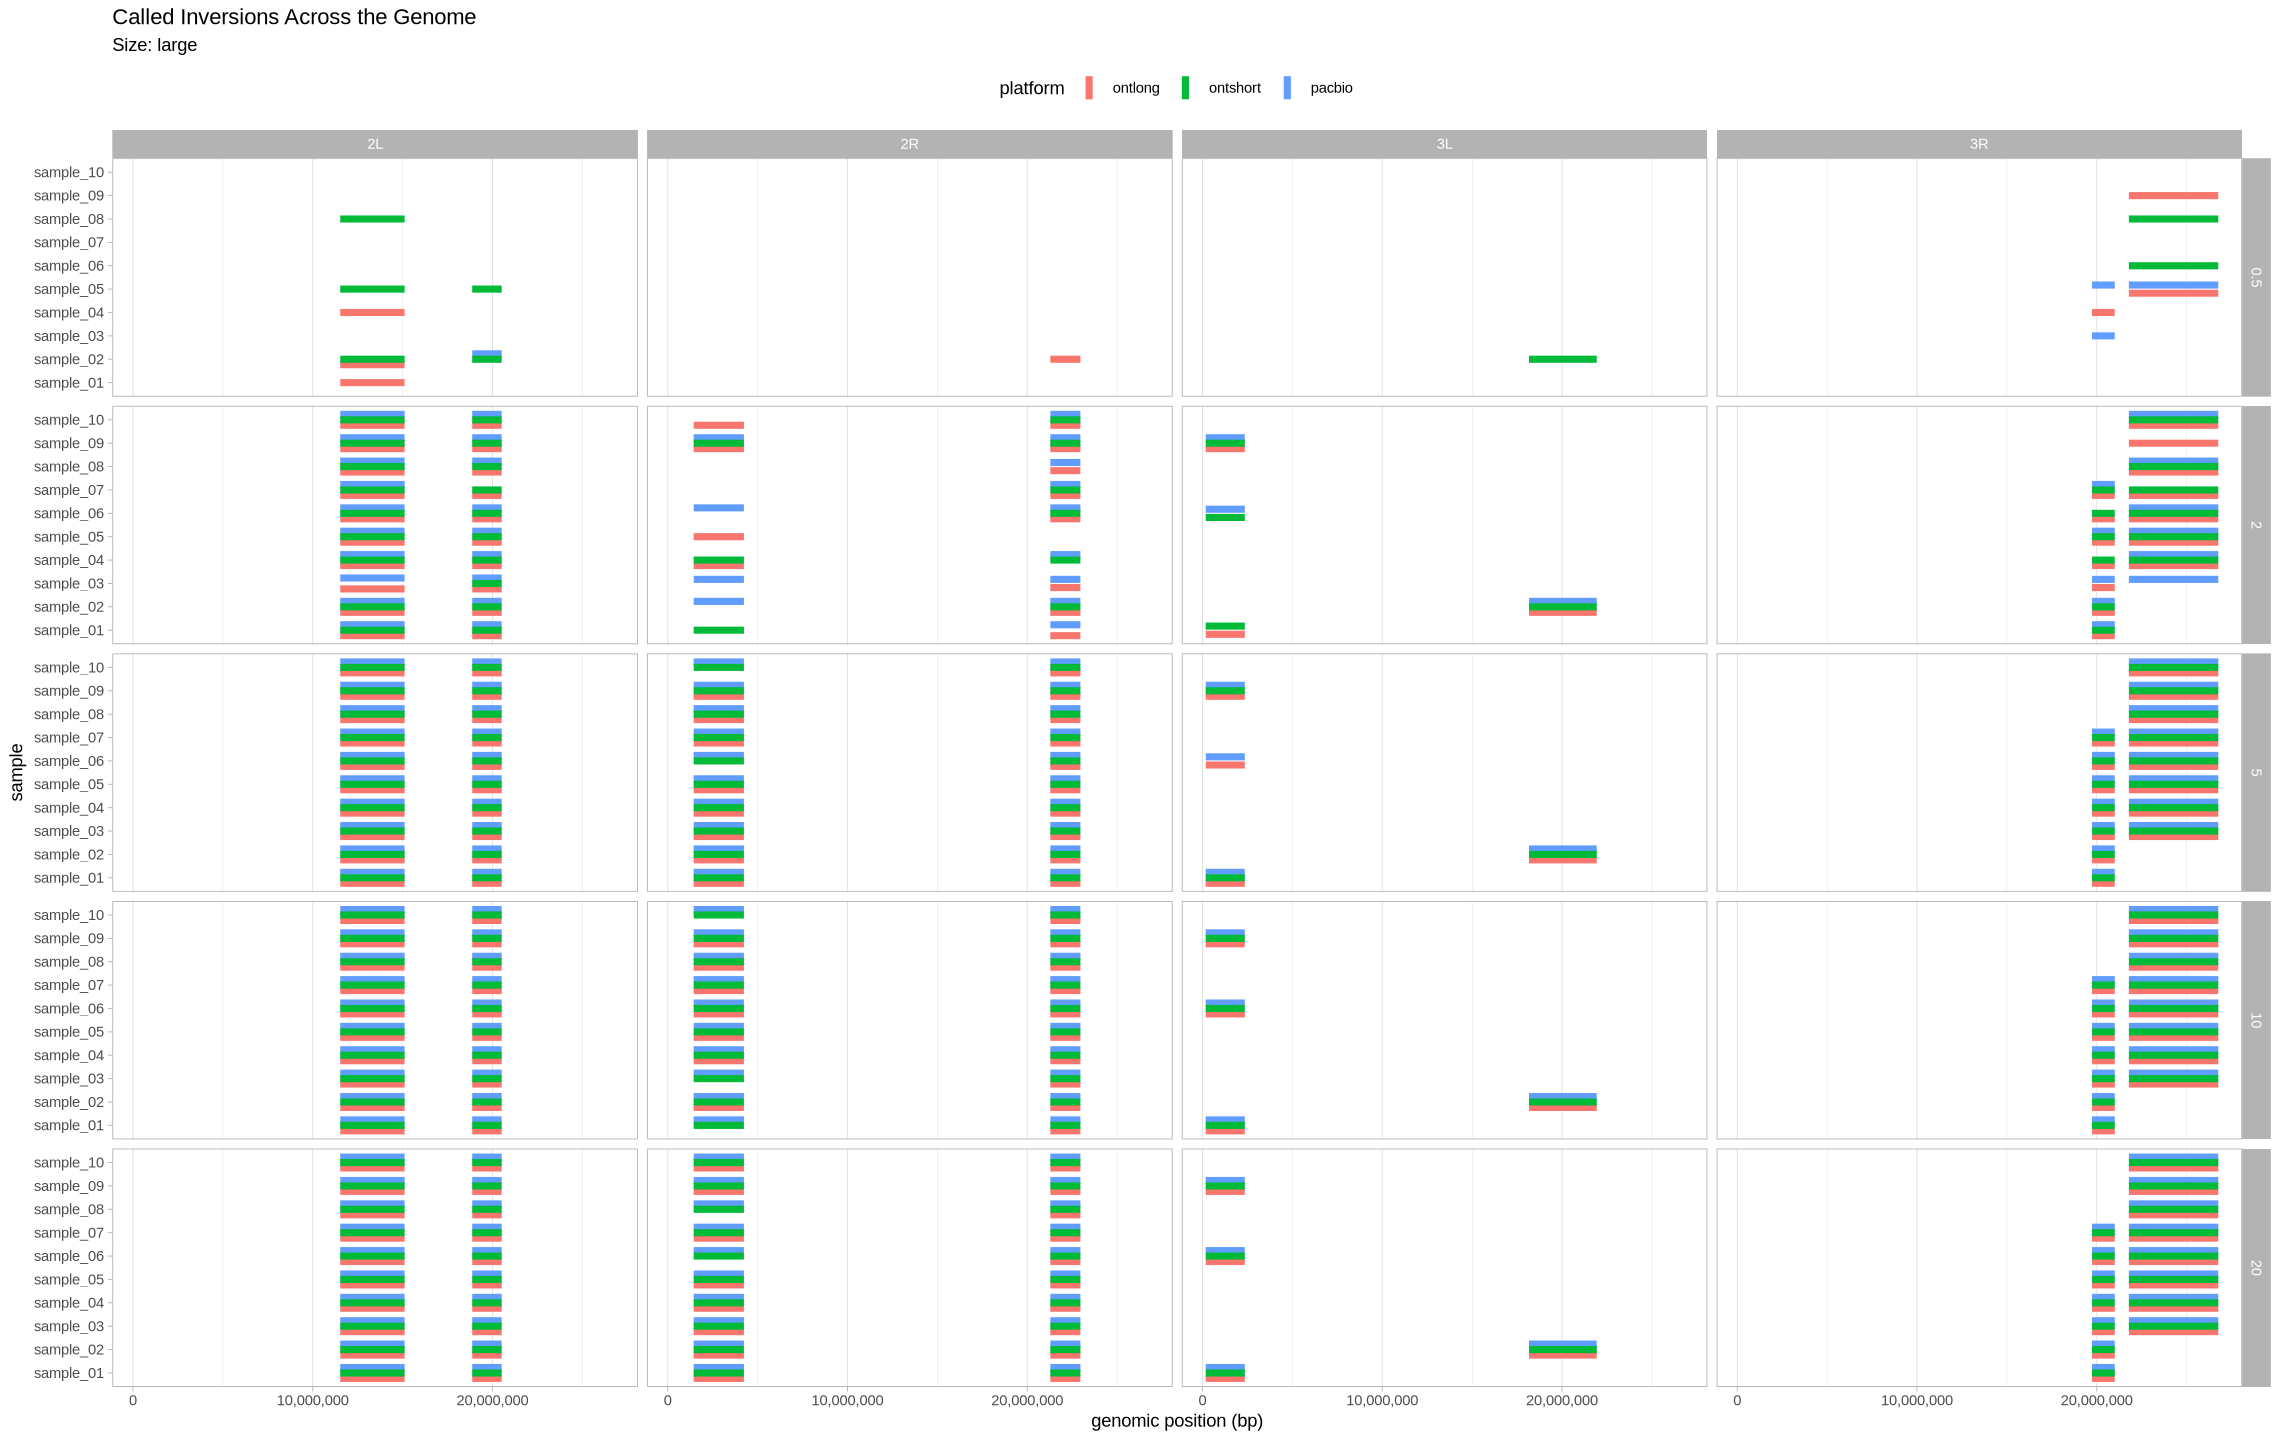2280x1440 pixels.
Task: Click sample_09 red bar in top 3R panel
Action: (2172, 196)
